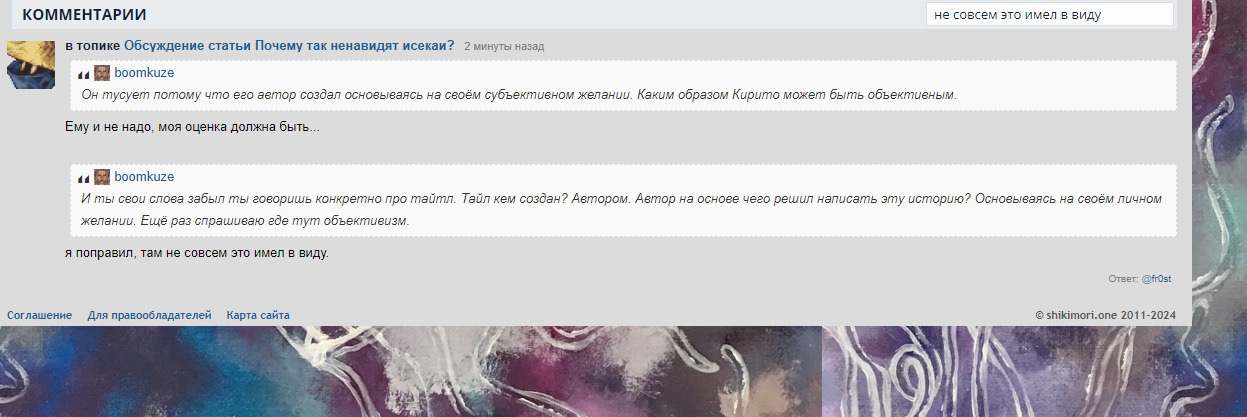Click reply text 'я поправил, там не совсем'
The width and height of the screenshot is (1247, 417).
click(196, 253)
